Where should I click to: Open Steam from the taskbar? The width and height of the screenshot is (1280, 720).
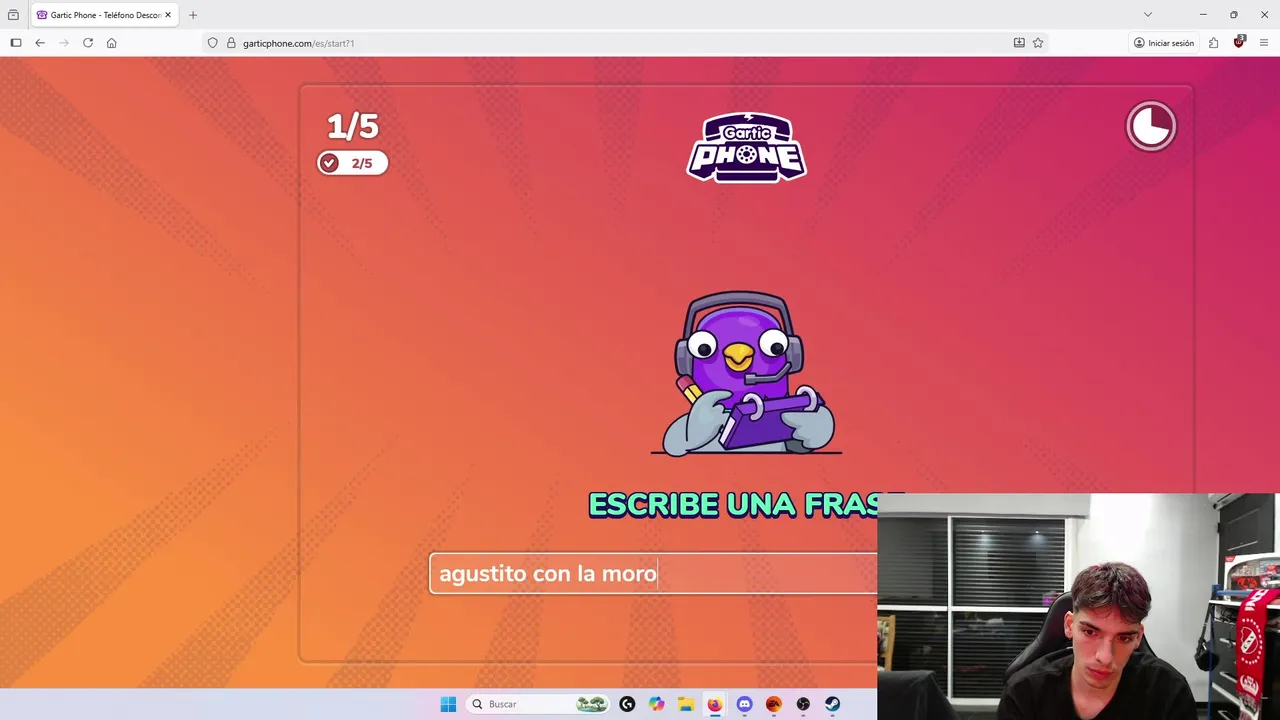click(832, 704)
